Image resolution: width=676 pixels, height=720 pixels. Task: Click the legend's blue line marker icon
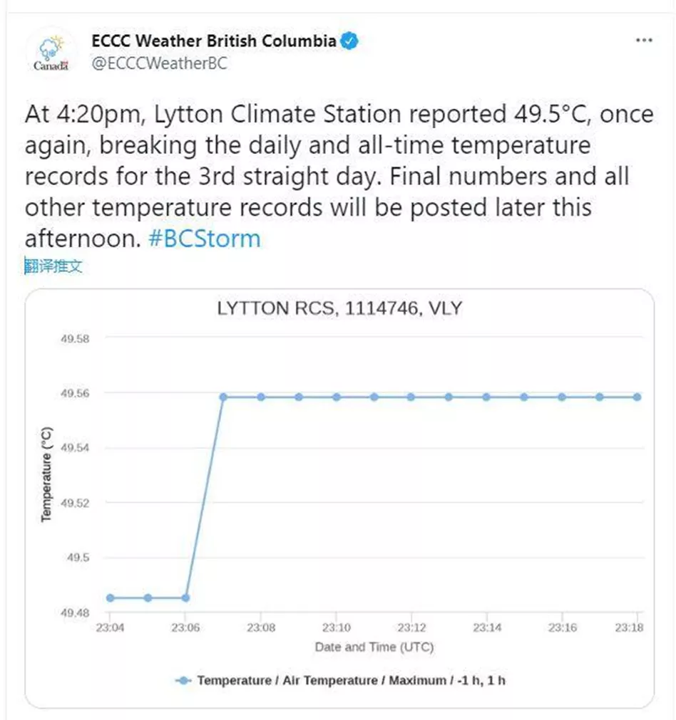point(183,680)
